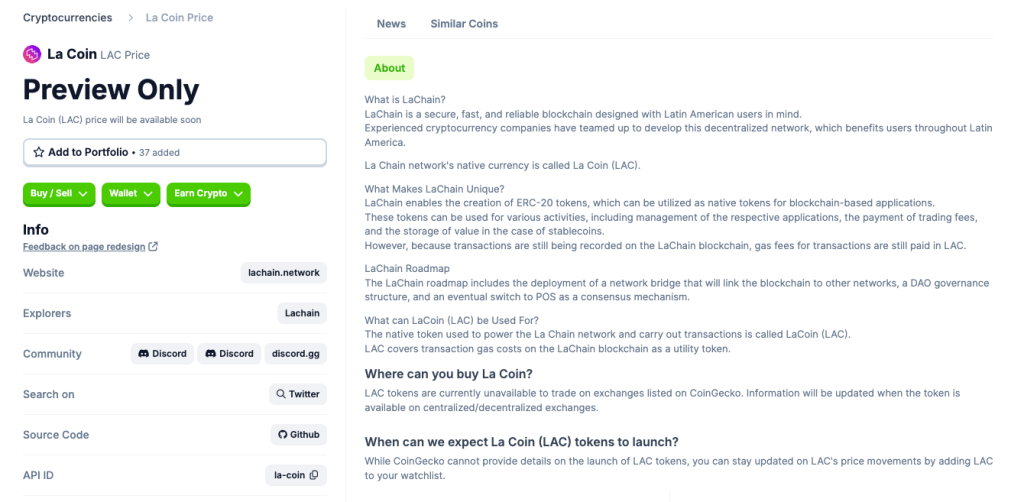Screen dimensions: 1024x502
Task: Click the external link icon beside Feedback
Action: tap(153, 247)
